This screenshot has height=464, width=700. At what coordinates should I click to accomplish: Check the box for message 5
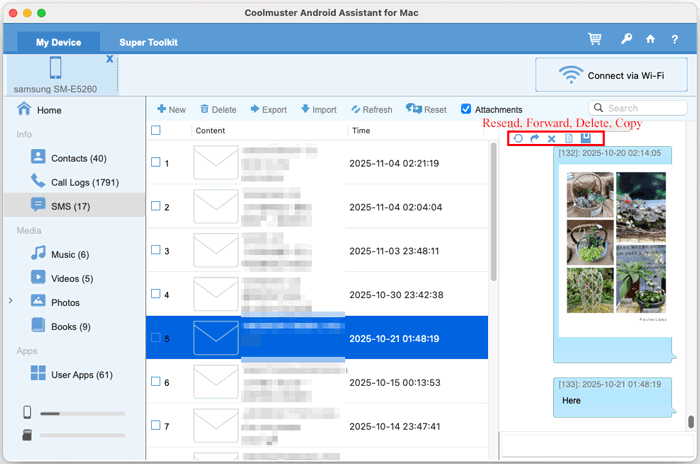pos(156,337)
